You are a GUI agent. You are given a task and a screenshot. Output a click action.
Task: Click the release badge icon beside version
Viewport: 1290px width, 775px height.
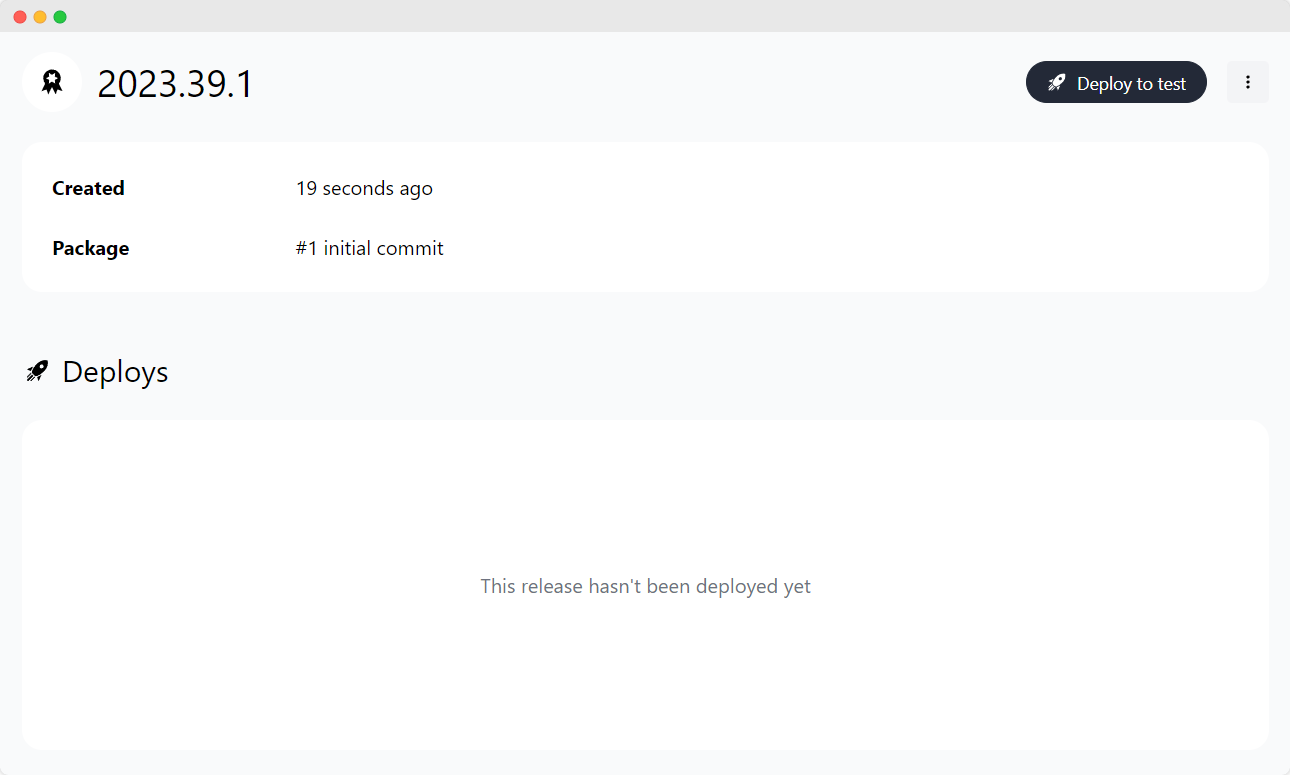coord(52,82)
